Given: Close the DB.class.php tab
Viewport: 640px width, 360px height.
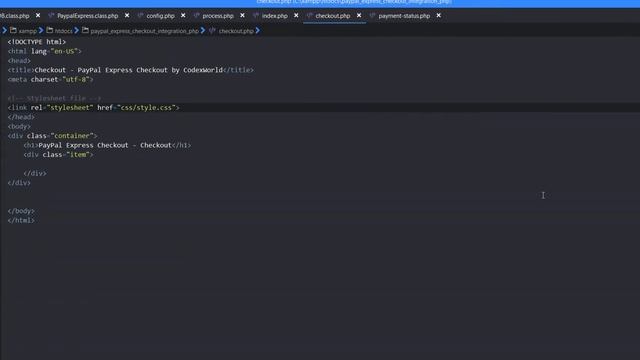Looking at the screenshot, I should (38, 16).
